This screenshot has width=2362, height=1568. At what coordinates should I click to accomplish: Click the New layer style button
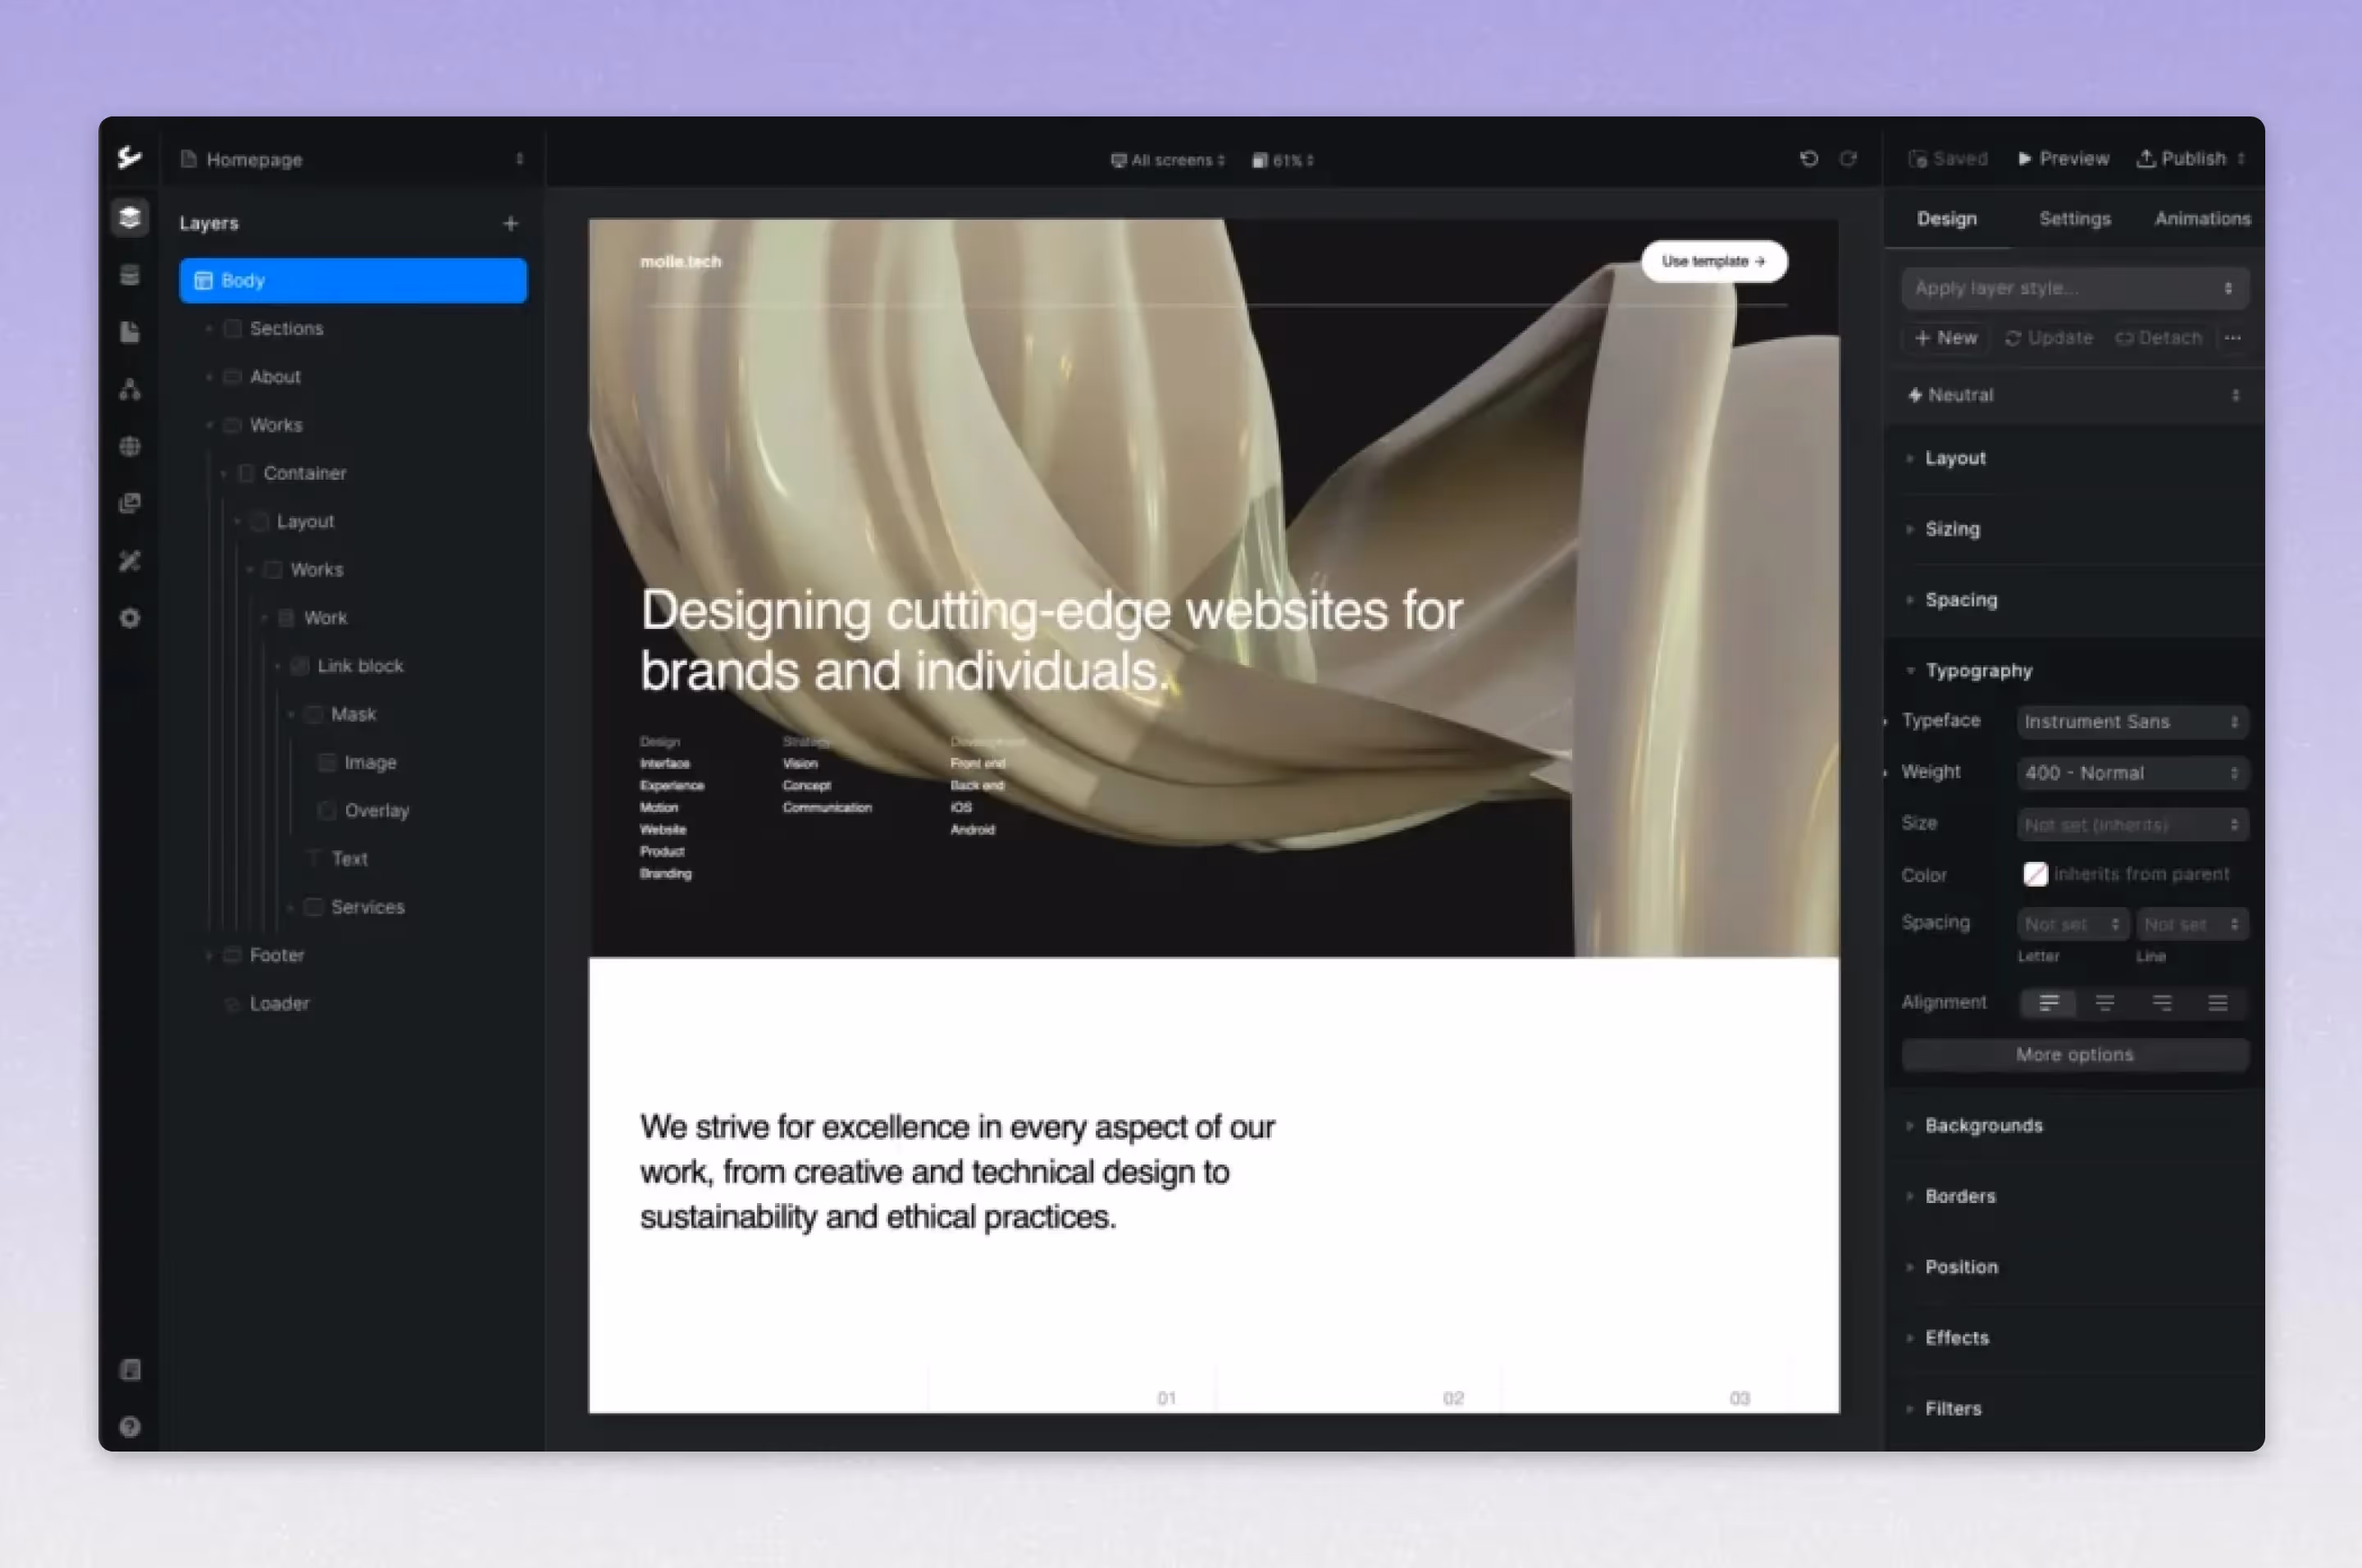[x=1946, y=338]
